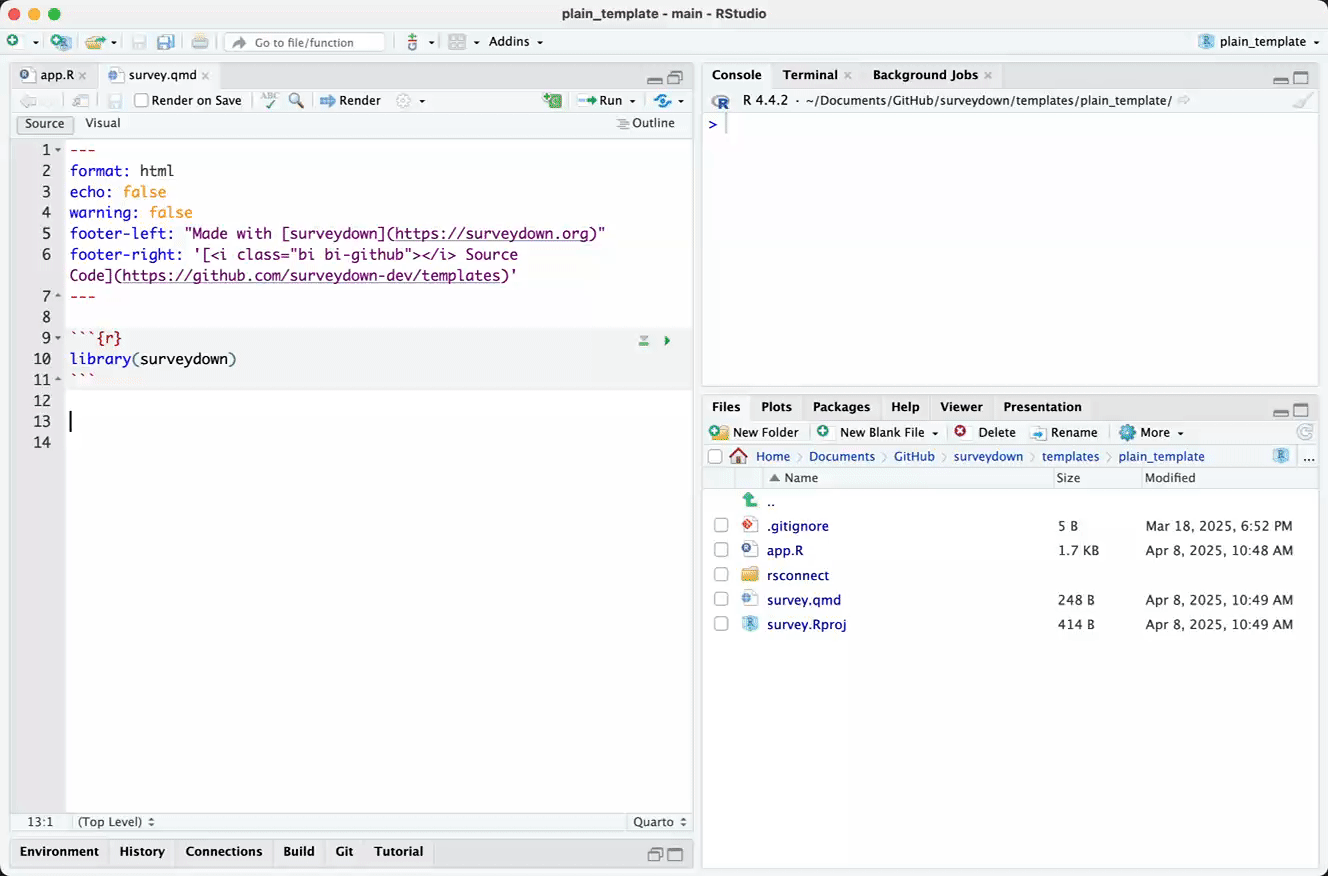Click the New Folder button
Screen dimensions: 1328x876
click(754, 432)
